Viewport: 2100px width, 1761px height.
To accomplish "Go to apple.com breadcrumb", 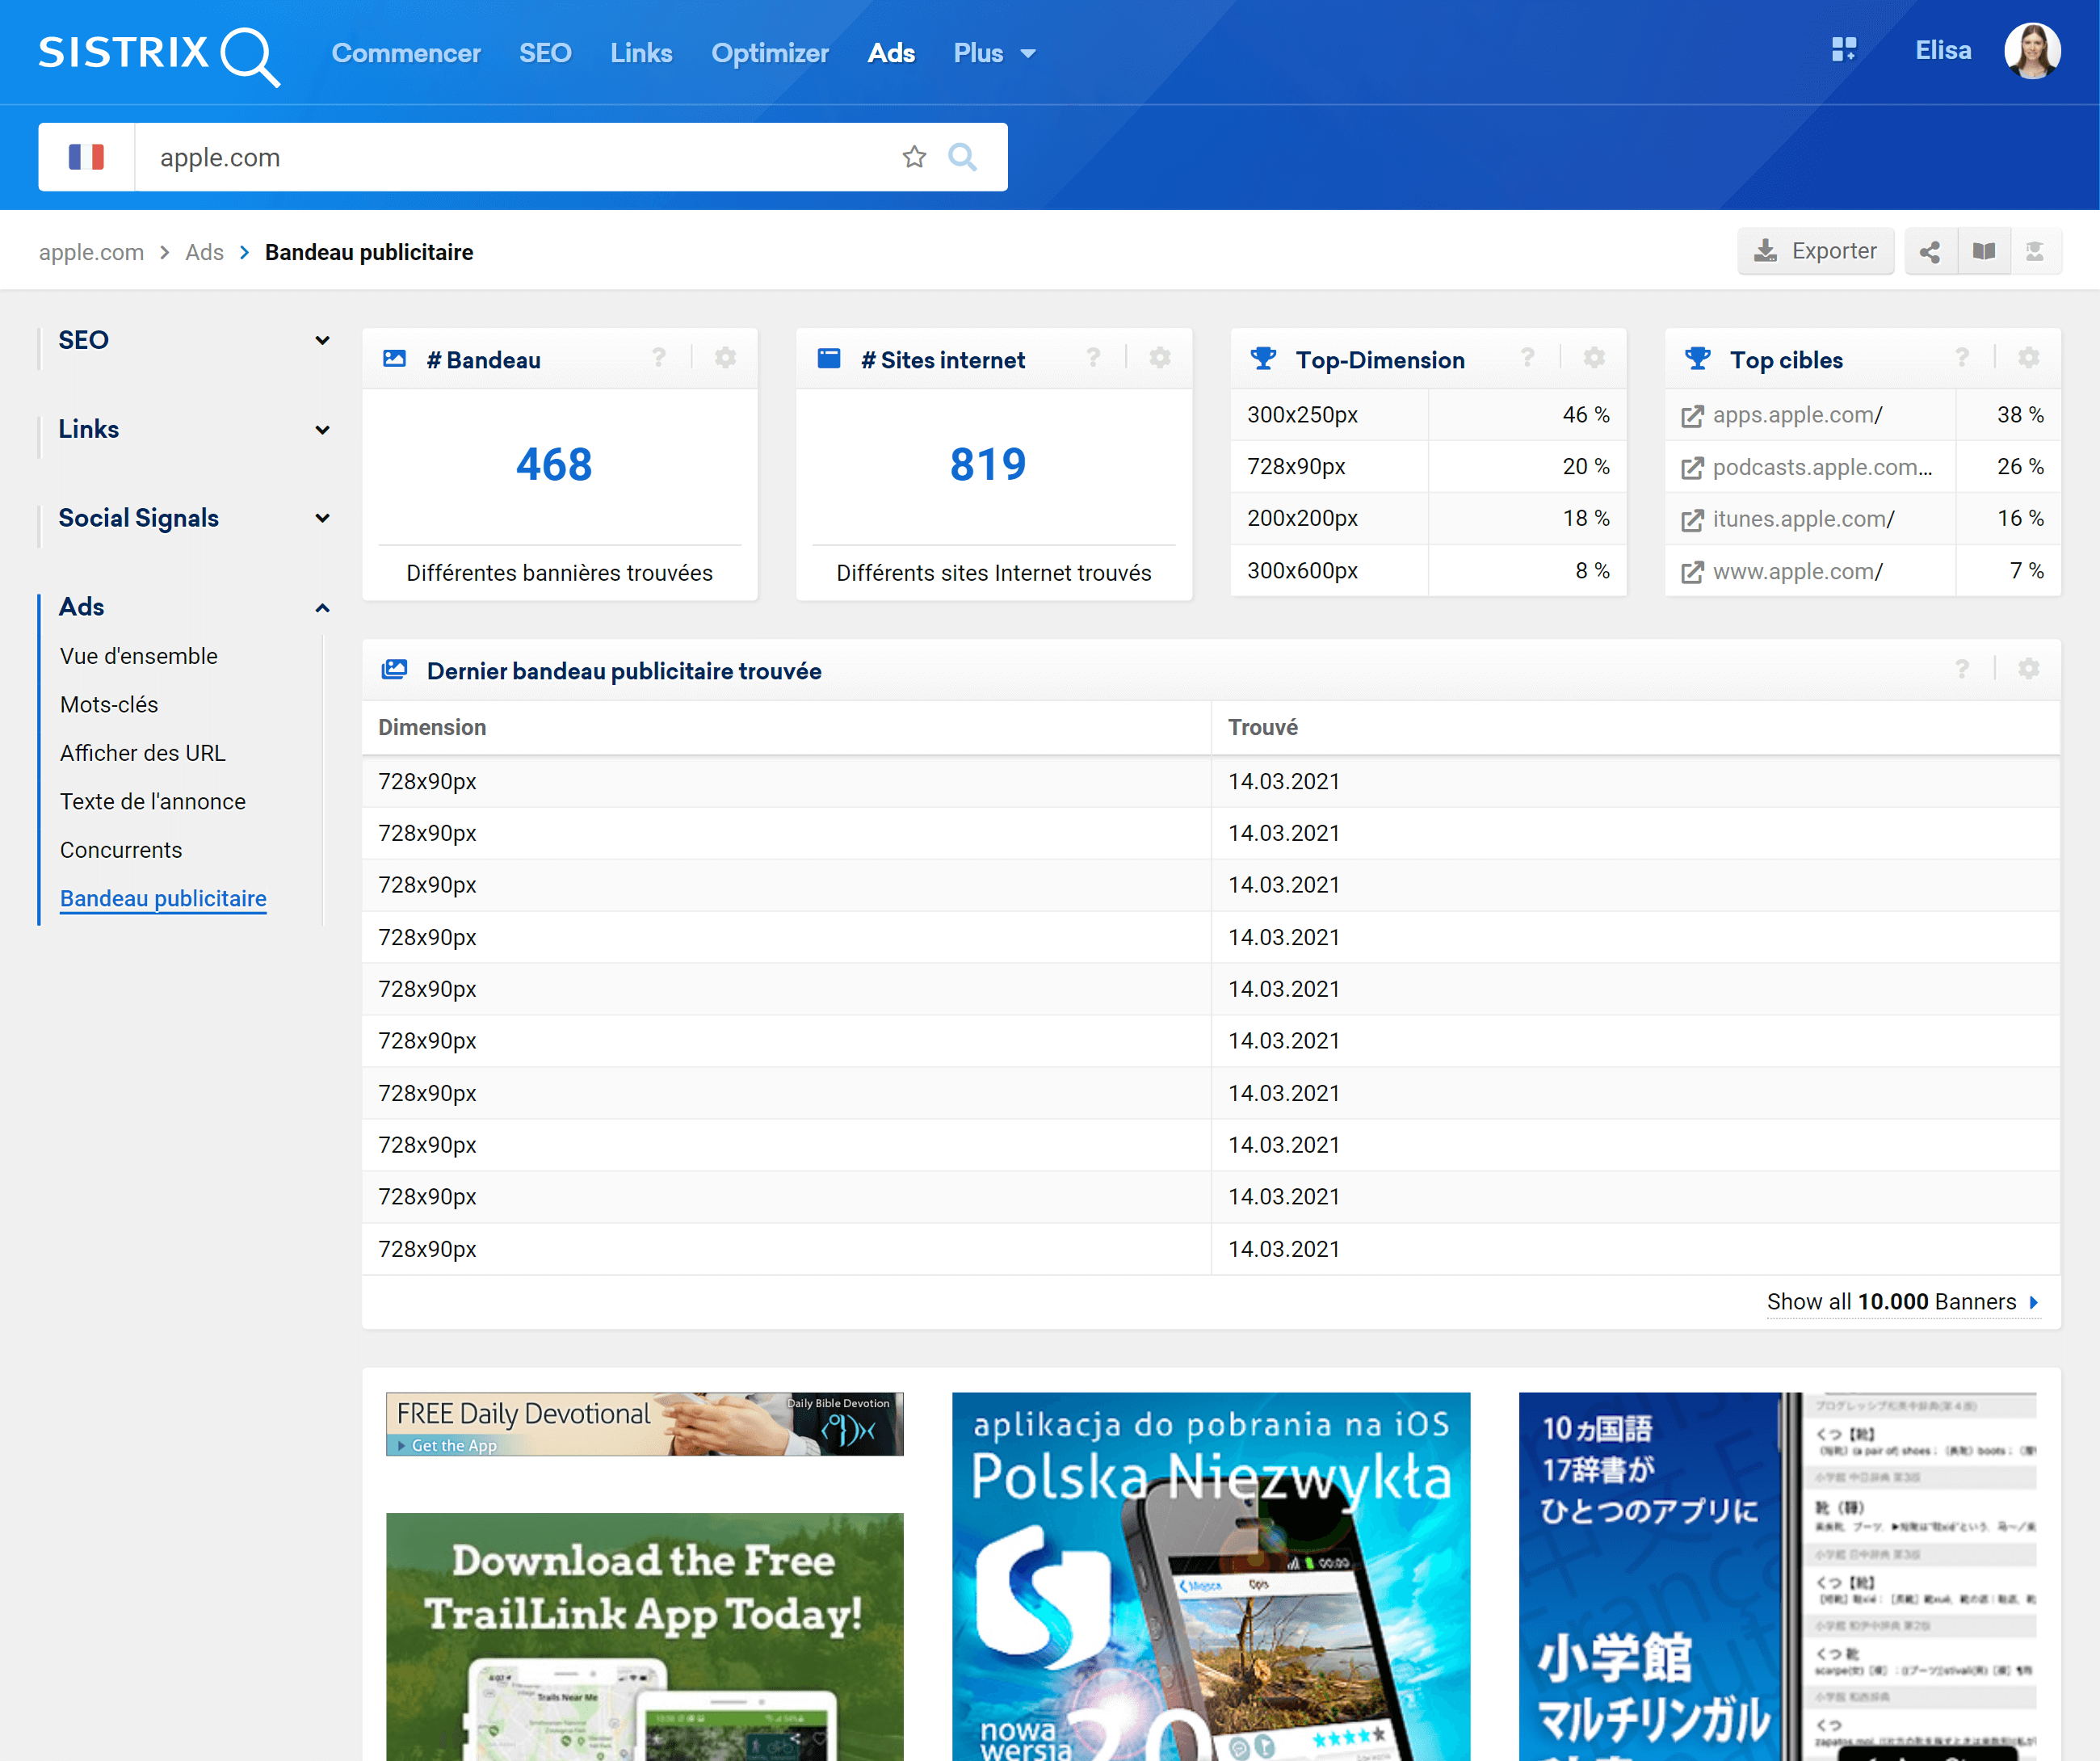I will click(91, 252).
